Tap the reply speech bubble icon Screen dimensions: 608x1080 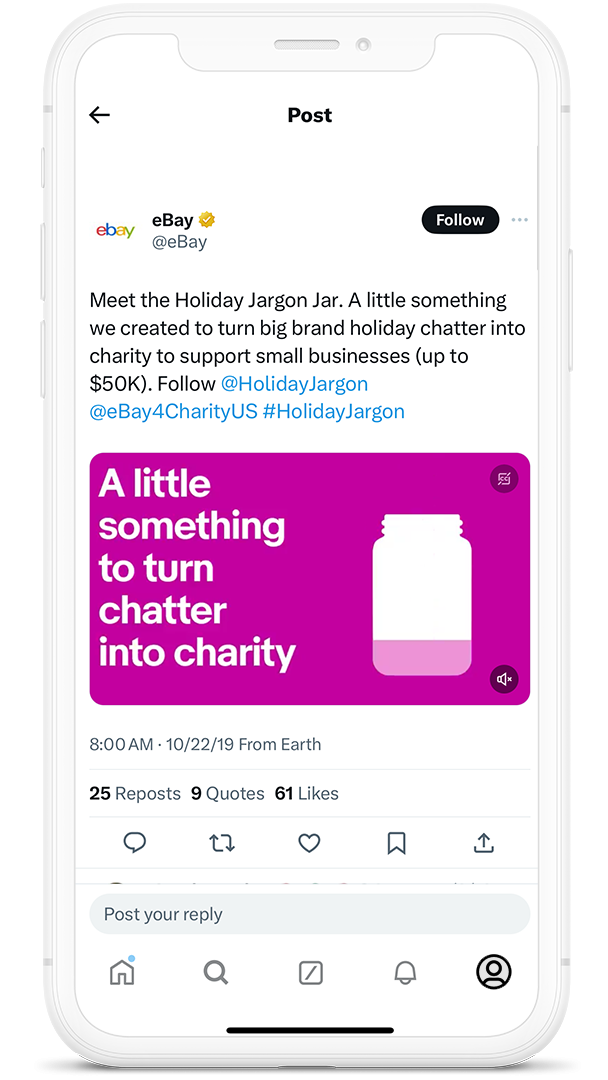click(x=135, y=842)
